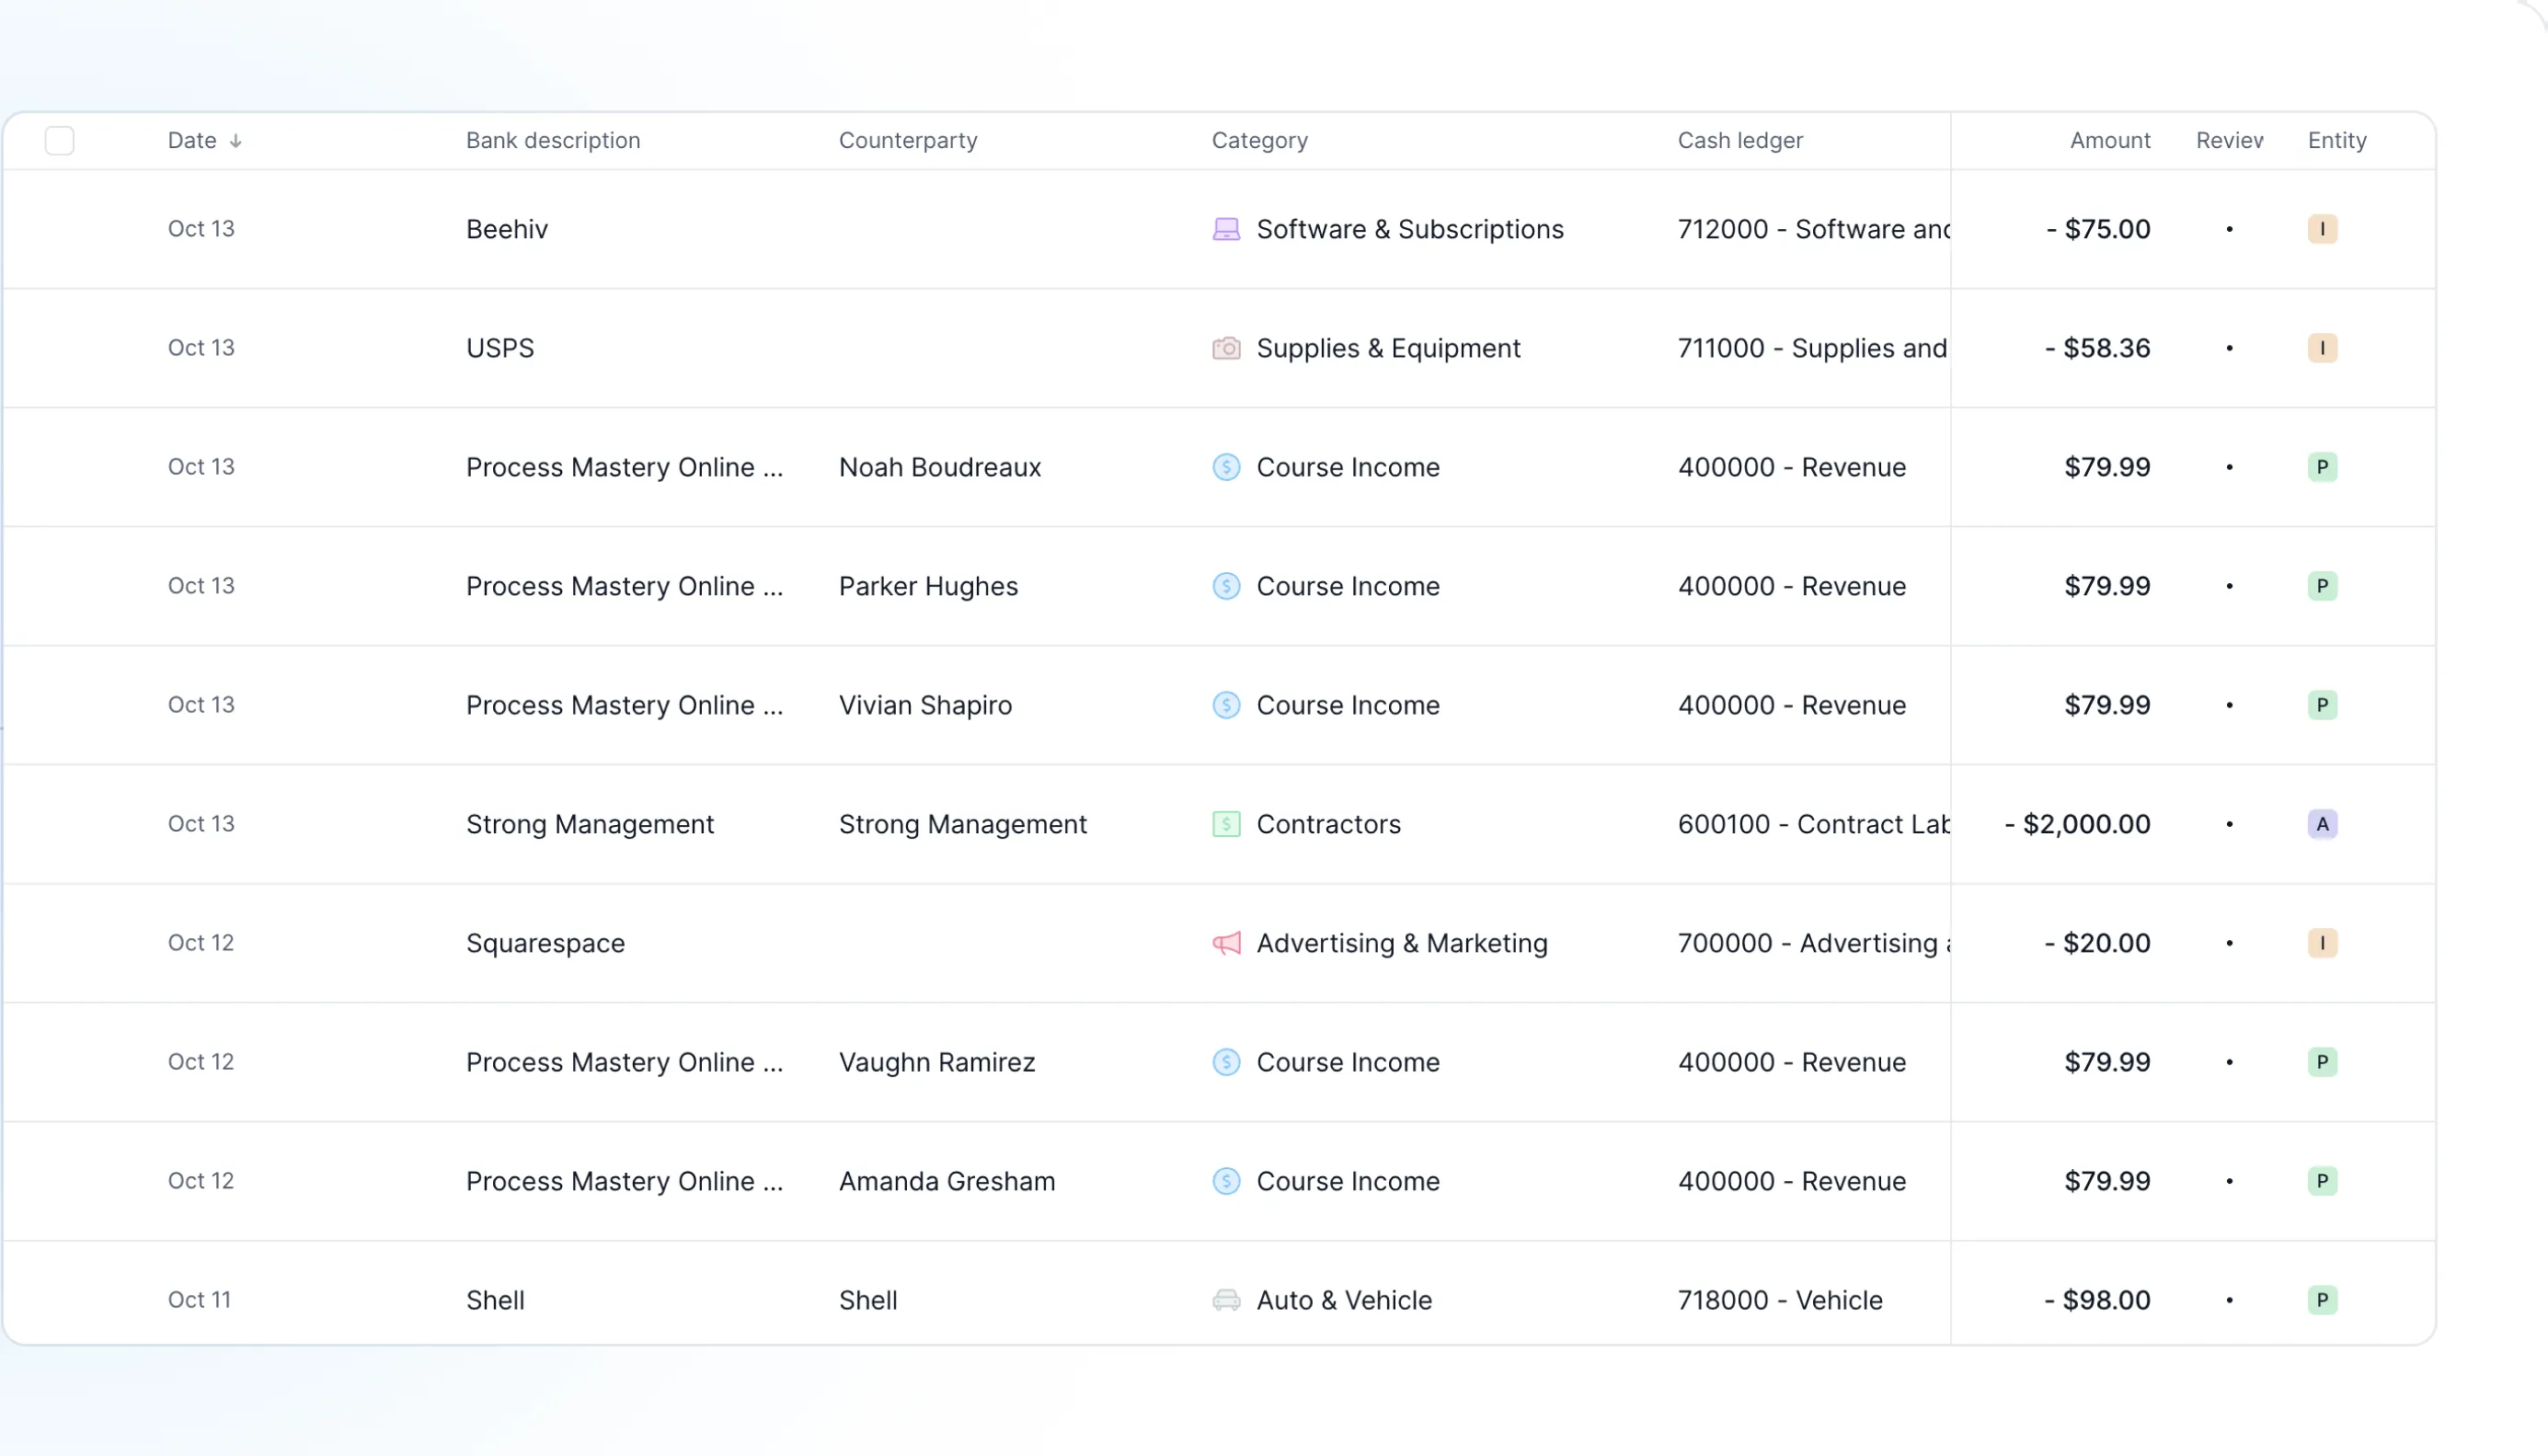Click the green Contractors cash icon

tap(1226, 824)
